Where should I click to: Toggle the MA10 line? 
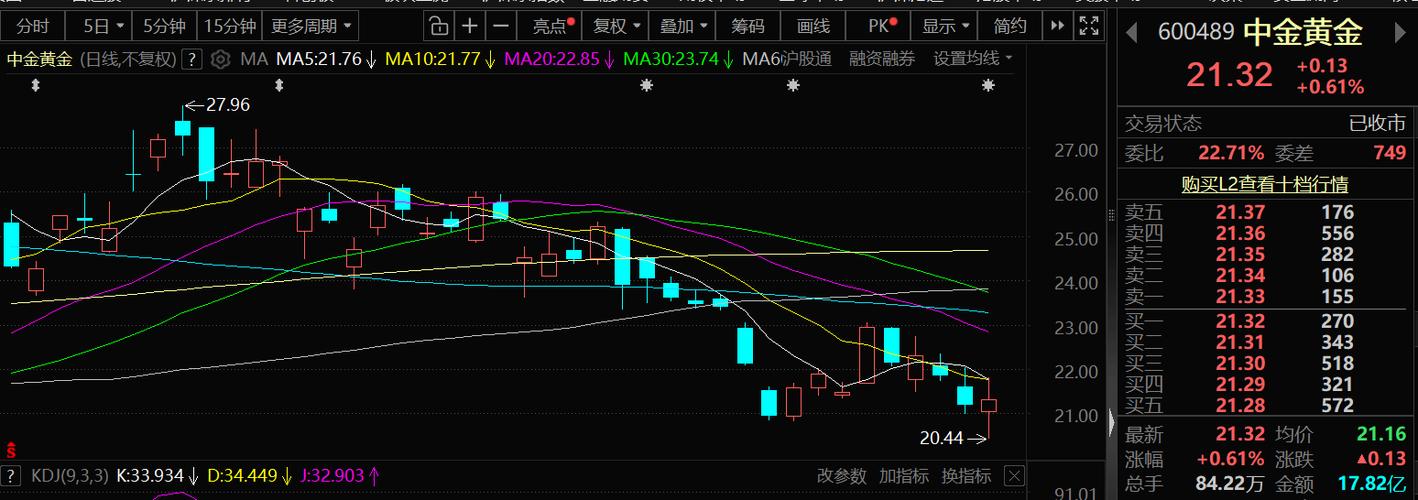pyautogui.click(x=440, y=59)
